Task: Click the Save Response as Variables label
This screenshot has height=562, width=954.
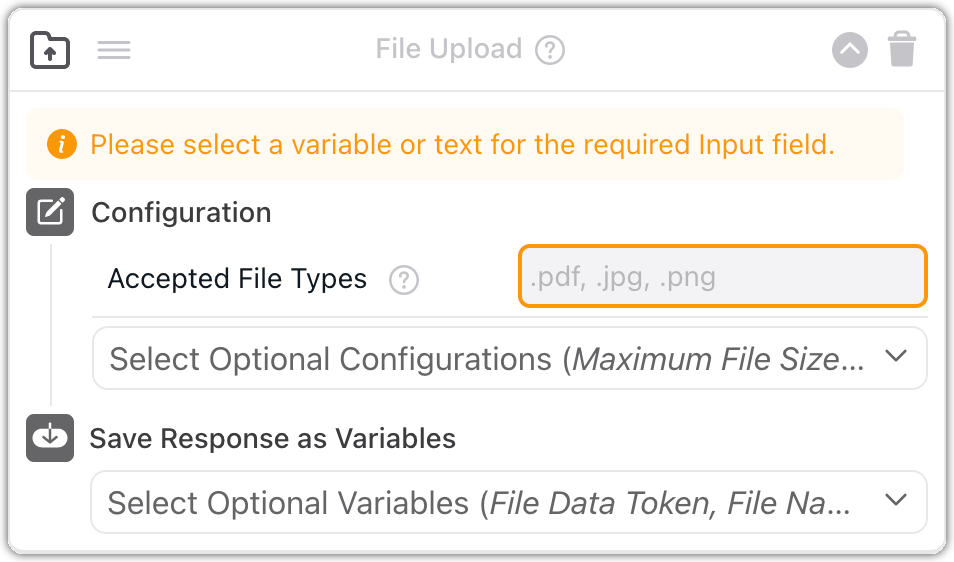Action: pyautogui.click(x=273, y=438)
